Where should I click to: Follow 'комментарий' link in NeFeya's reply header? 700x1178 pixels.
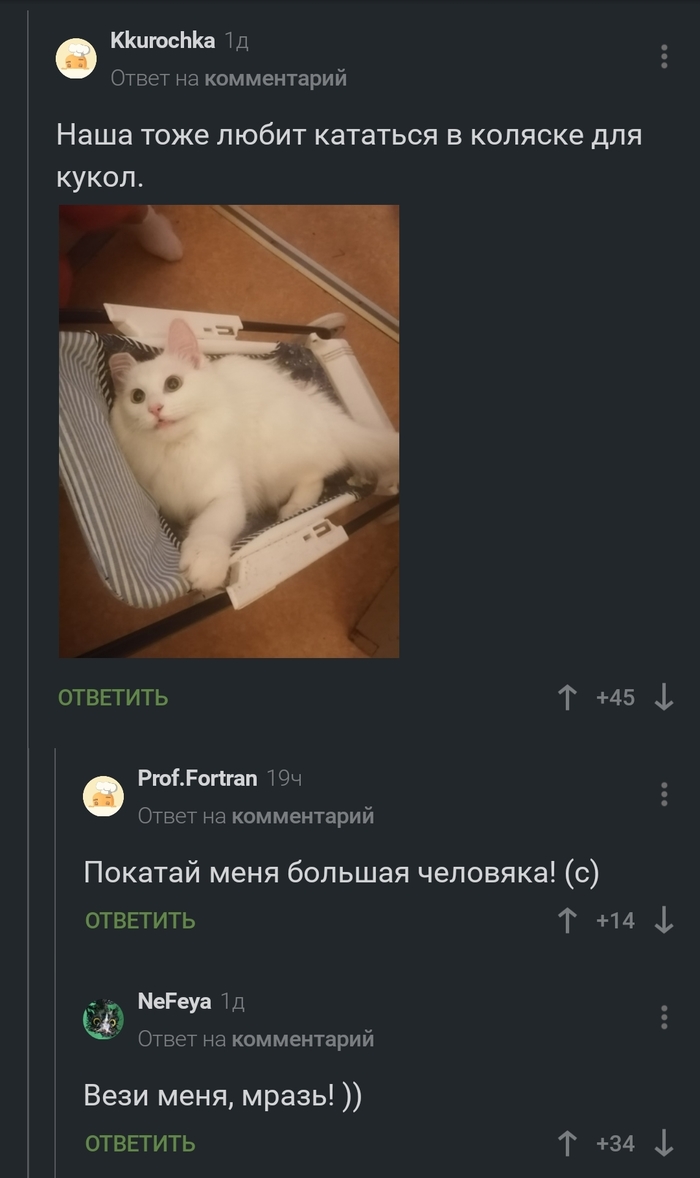coord(303,1039)
